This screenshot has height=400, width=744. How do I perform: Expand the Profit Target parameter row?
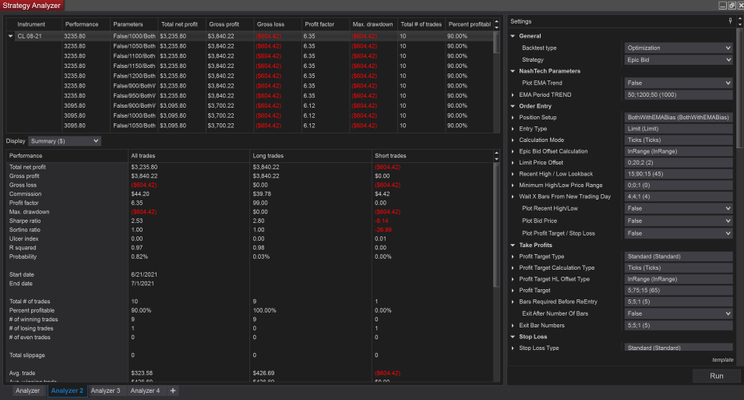pyautogui.click(x=513, y=290)
